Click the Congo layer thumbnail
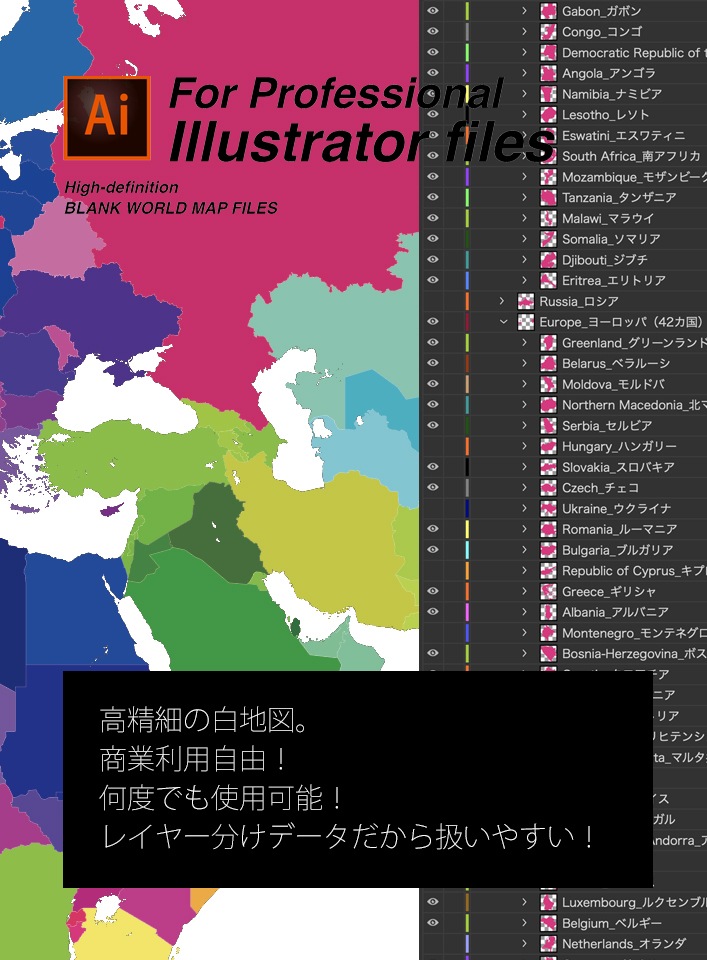 tap(548, 31)
